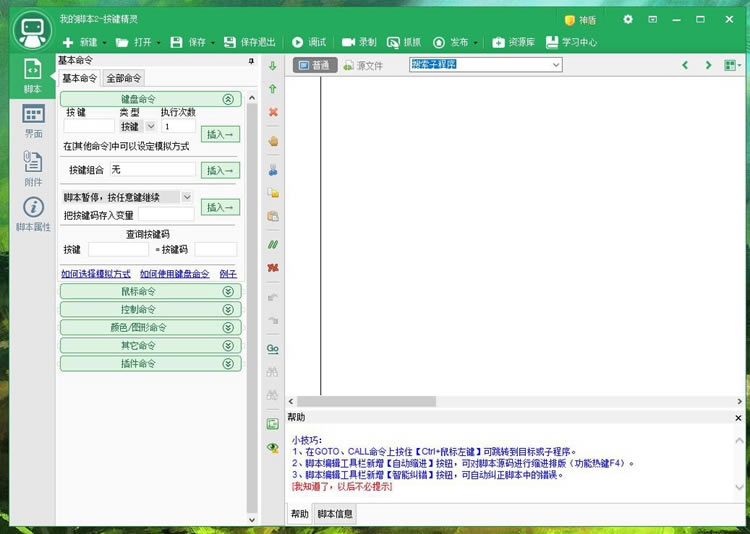
Task: Click the Go jump-to-line icon
Action: [x=273, y=348]
